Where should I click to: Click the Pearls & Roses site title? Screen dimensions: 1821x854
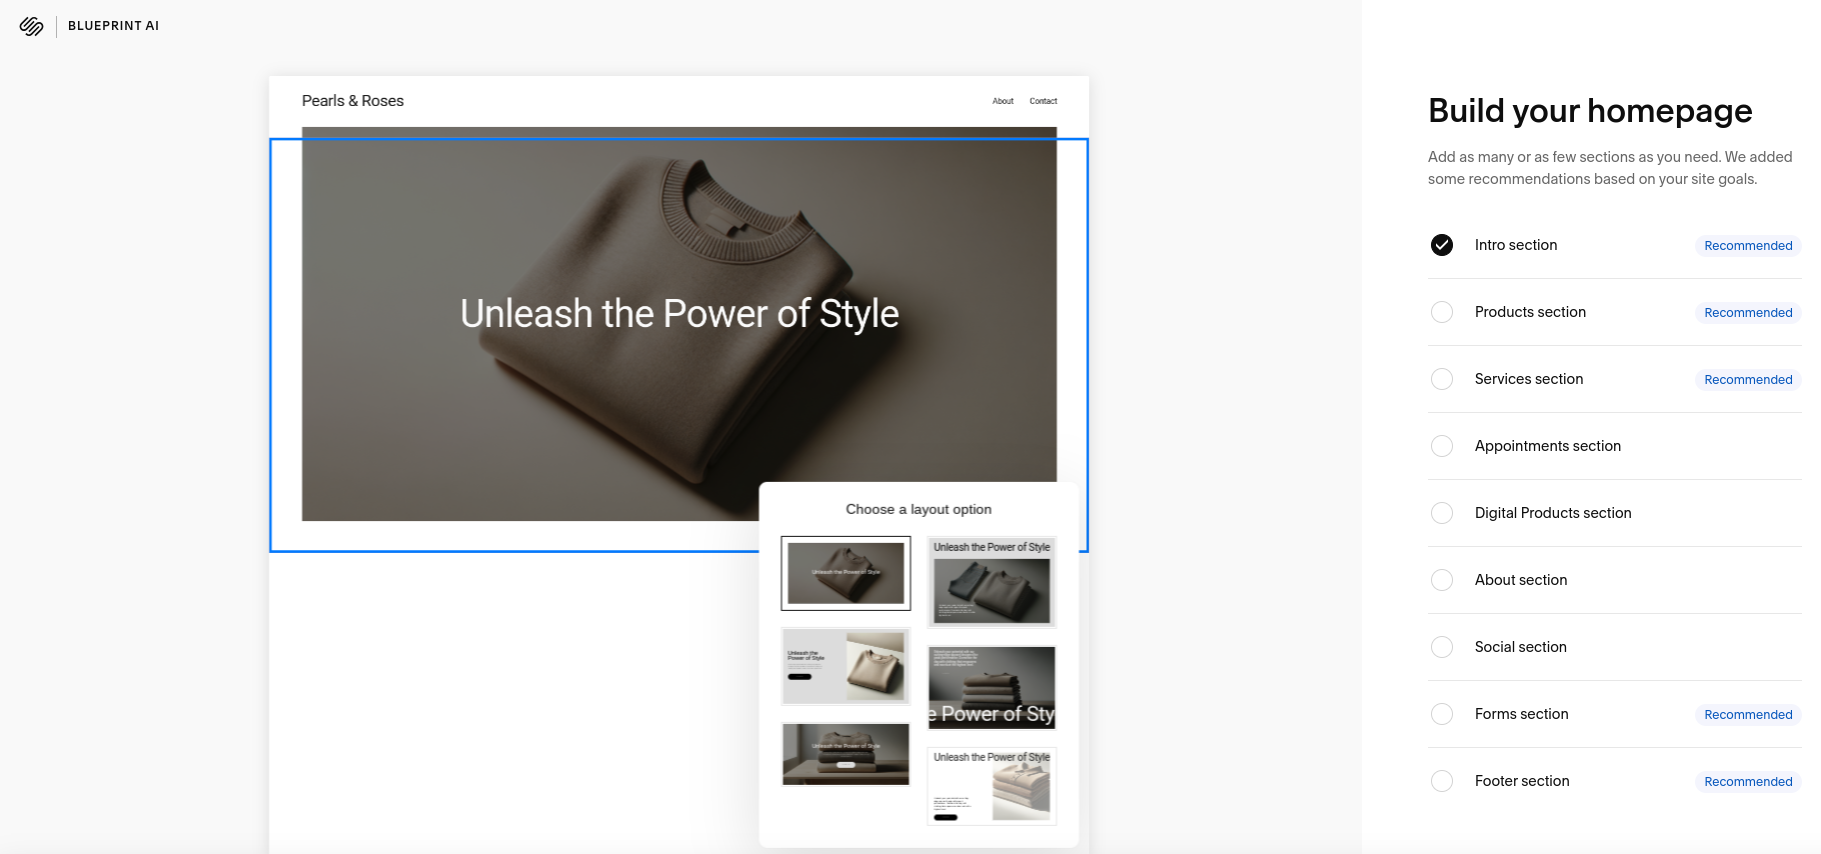coord(353,101)
